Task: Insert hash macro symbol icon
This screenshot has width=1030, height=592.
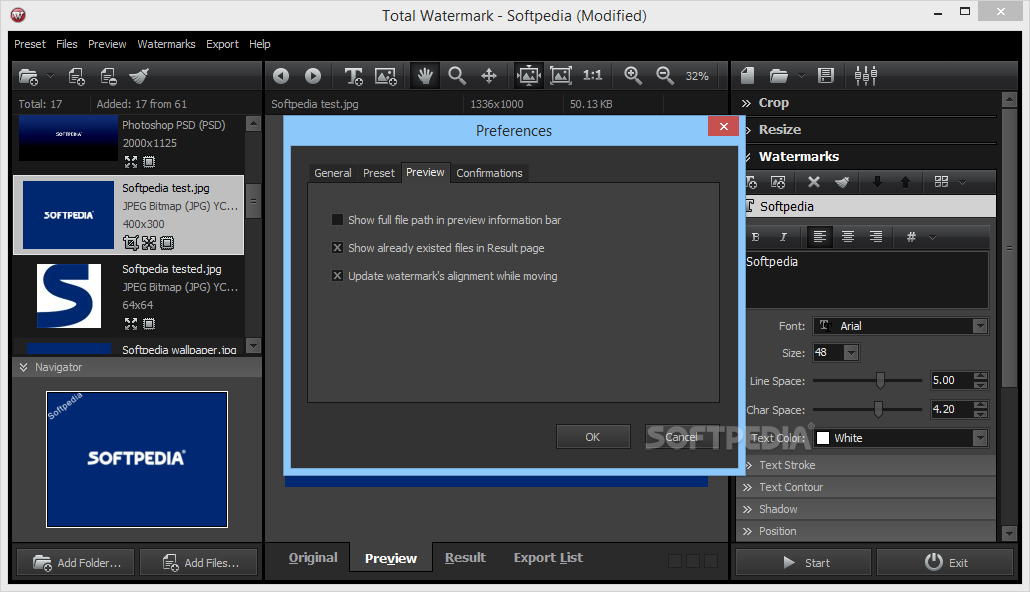Action: click(x=911, y=237)
